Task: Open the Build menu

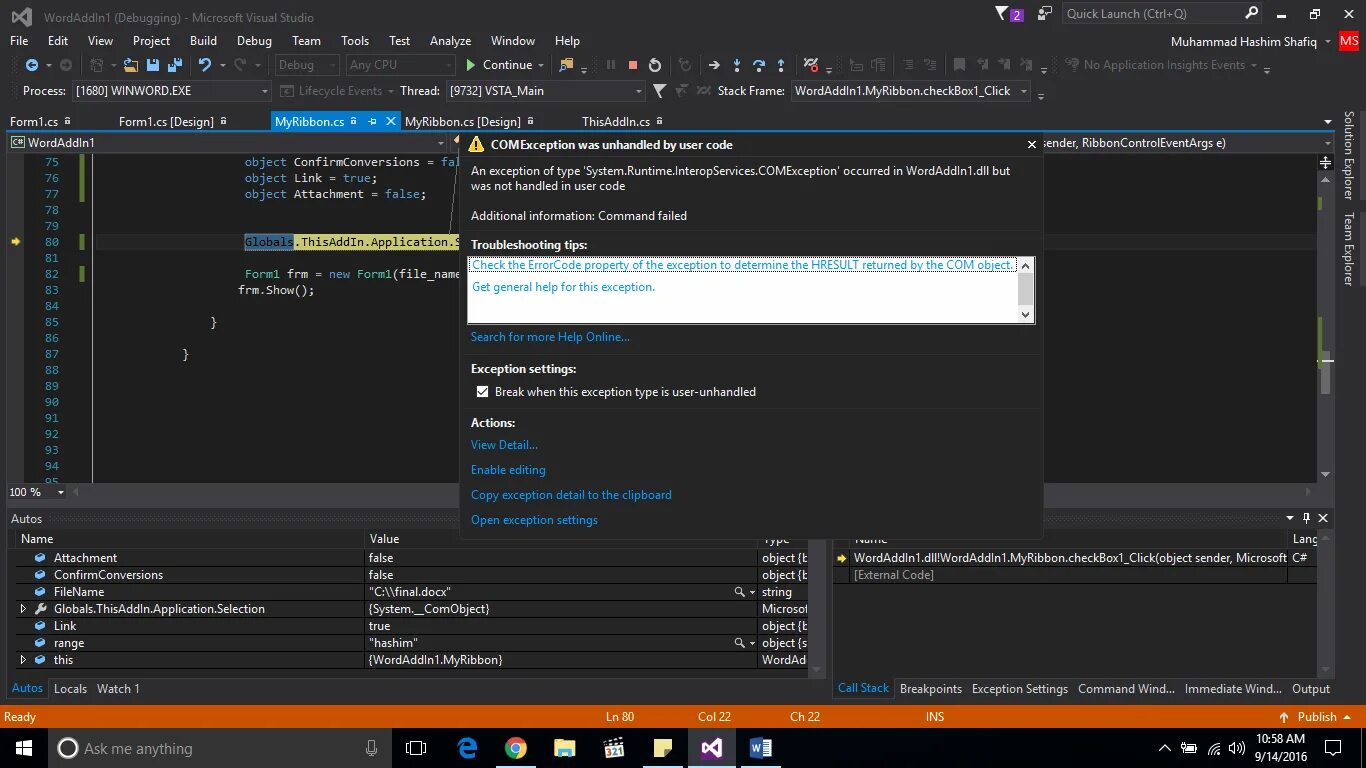Action: (203, 41)
